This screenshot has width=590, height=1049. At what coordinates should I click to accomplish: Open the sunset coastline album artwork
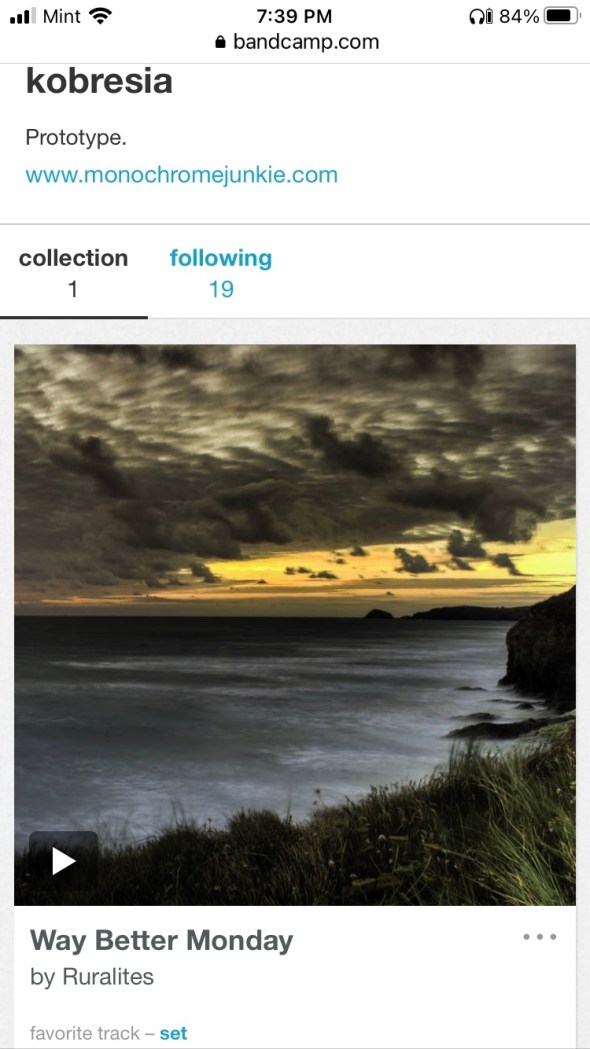(295, 625)
